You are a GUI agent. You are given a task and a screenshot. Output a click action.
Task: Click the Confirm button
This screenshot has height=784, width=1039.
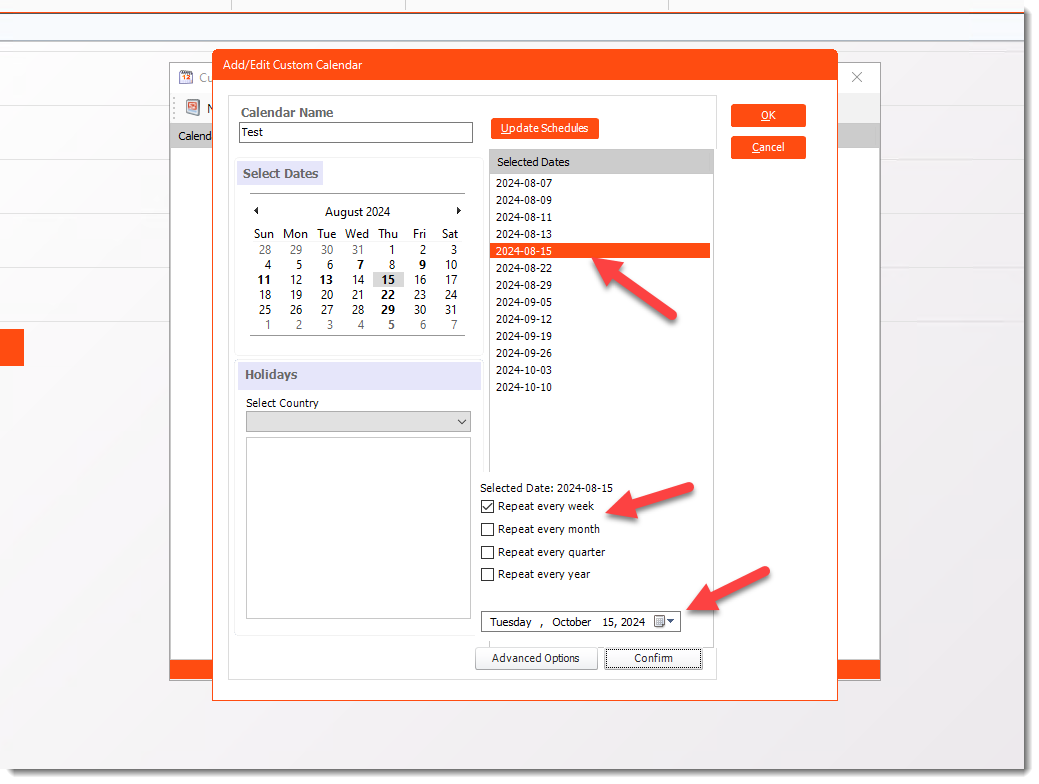tap(652, 658)
